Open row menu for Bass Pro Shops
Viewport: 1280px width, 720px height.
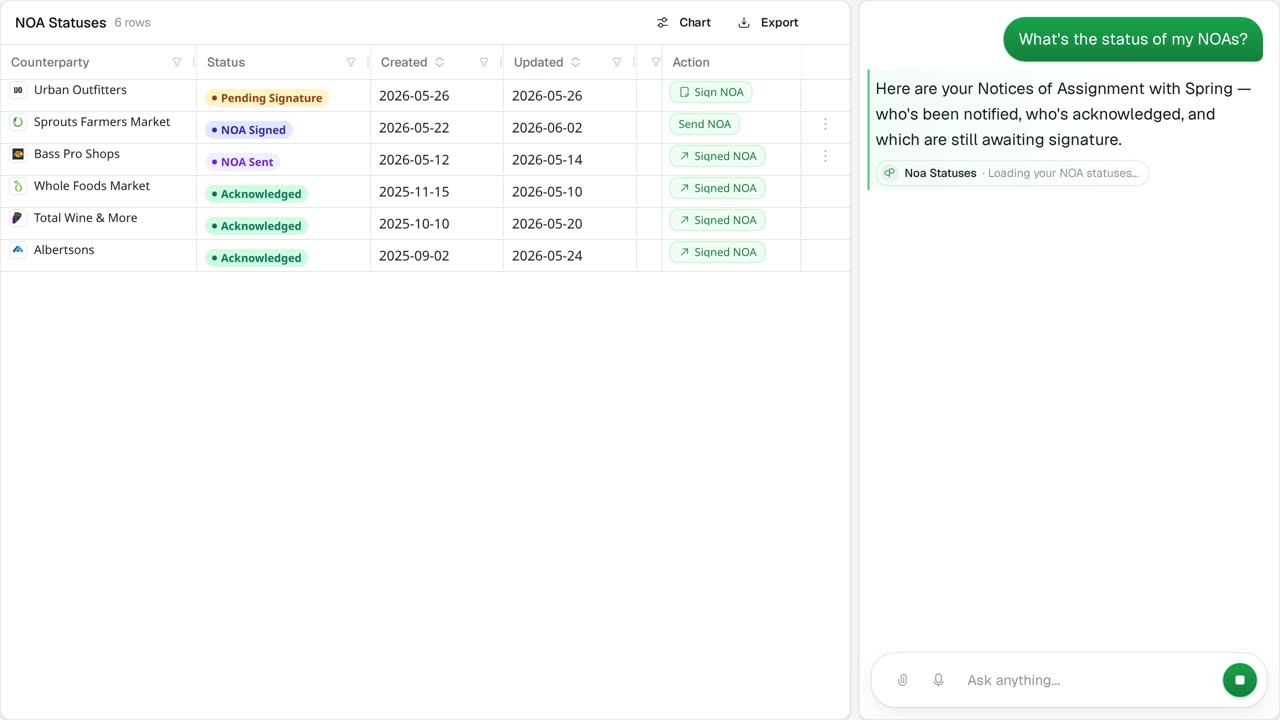[x=825, y=156]
